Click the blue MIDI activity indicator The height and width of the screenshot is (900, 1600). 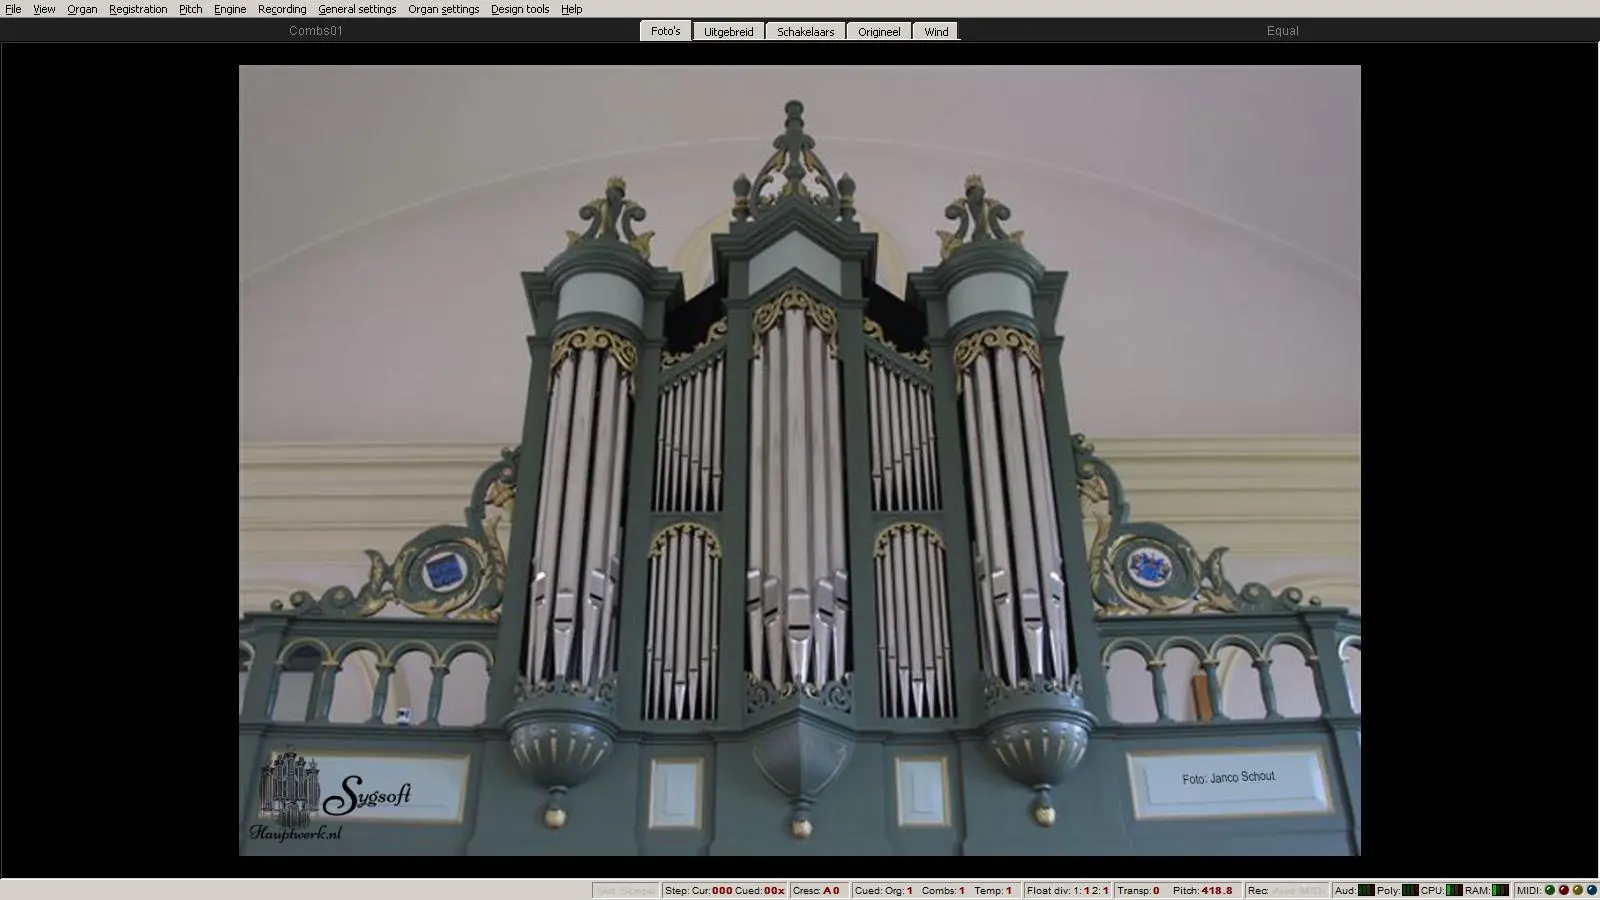tap(1591, 890)
